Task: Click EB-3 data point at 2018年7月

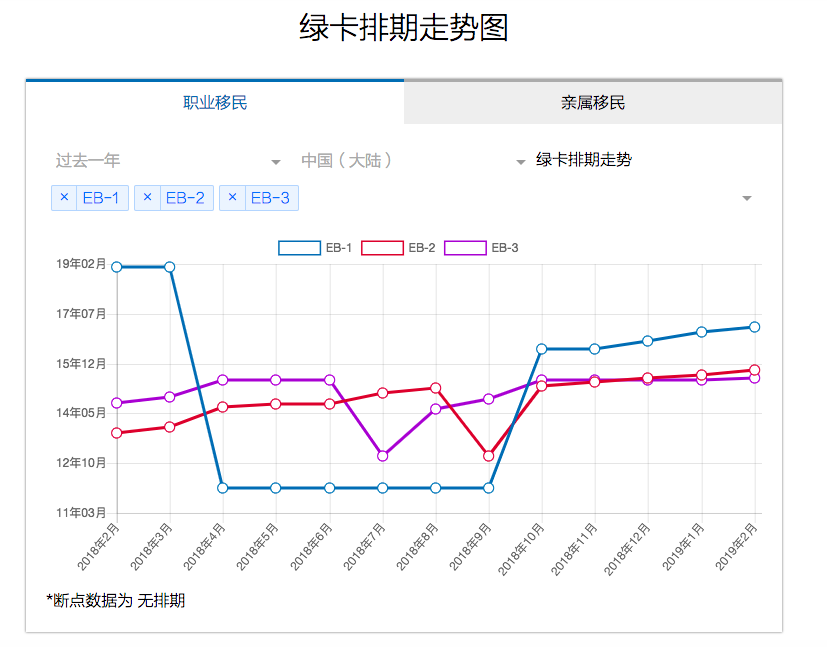Action: [382, 456]
